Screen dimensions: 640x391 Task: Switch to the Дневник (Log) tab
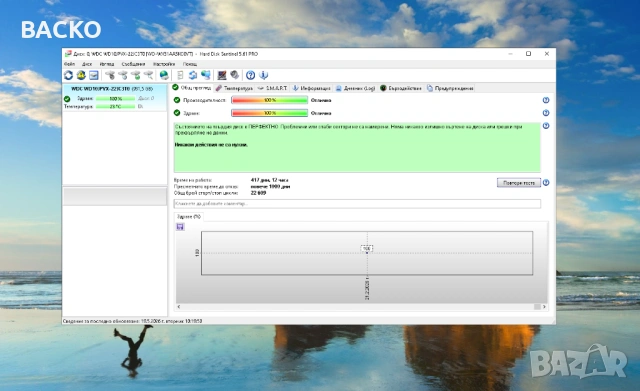point(356,88)
